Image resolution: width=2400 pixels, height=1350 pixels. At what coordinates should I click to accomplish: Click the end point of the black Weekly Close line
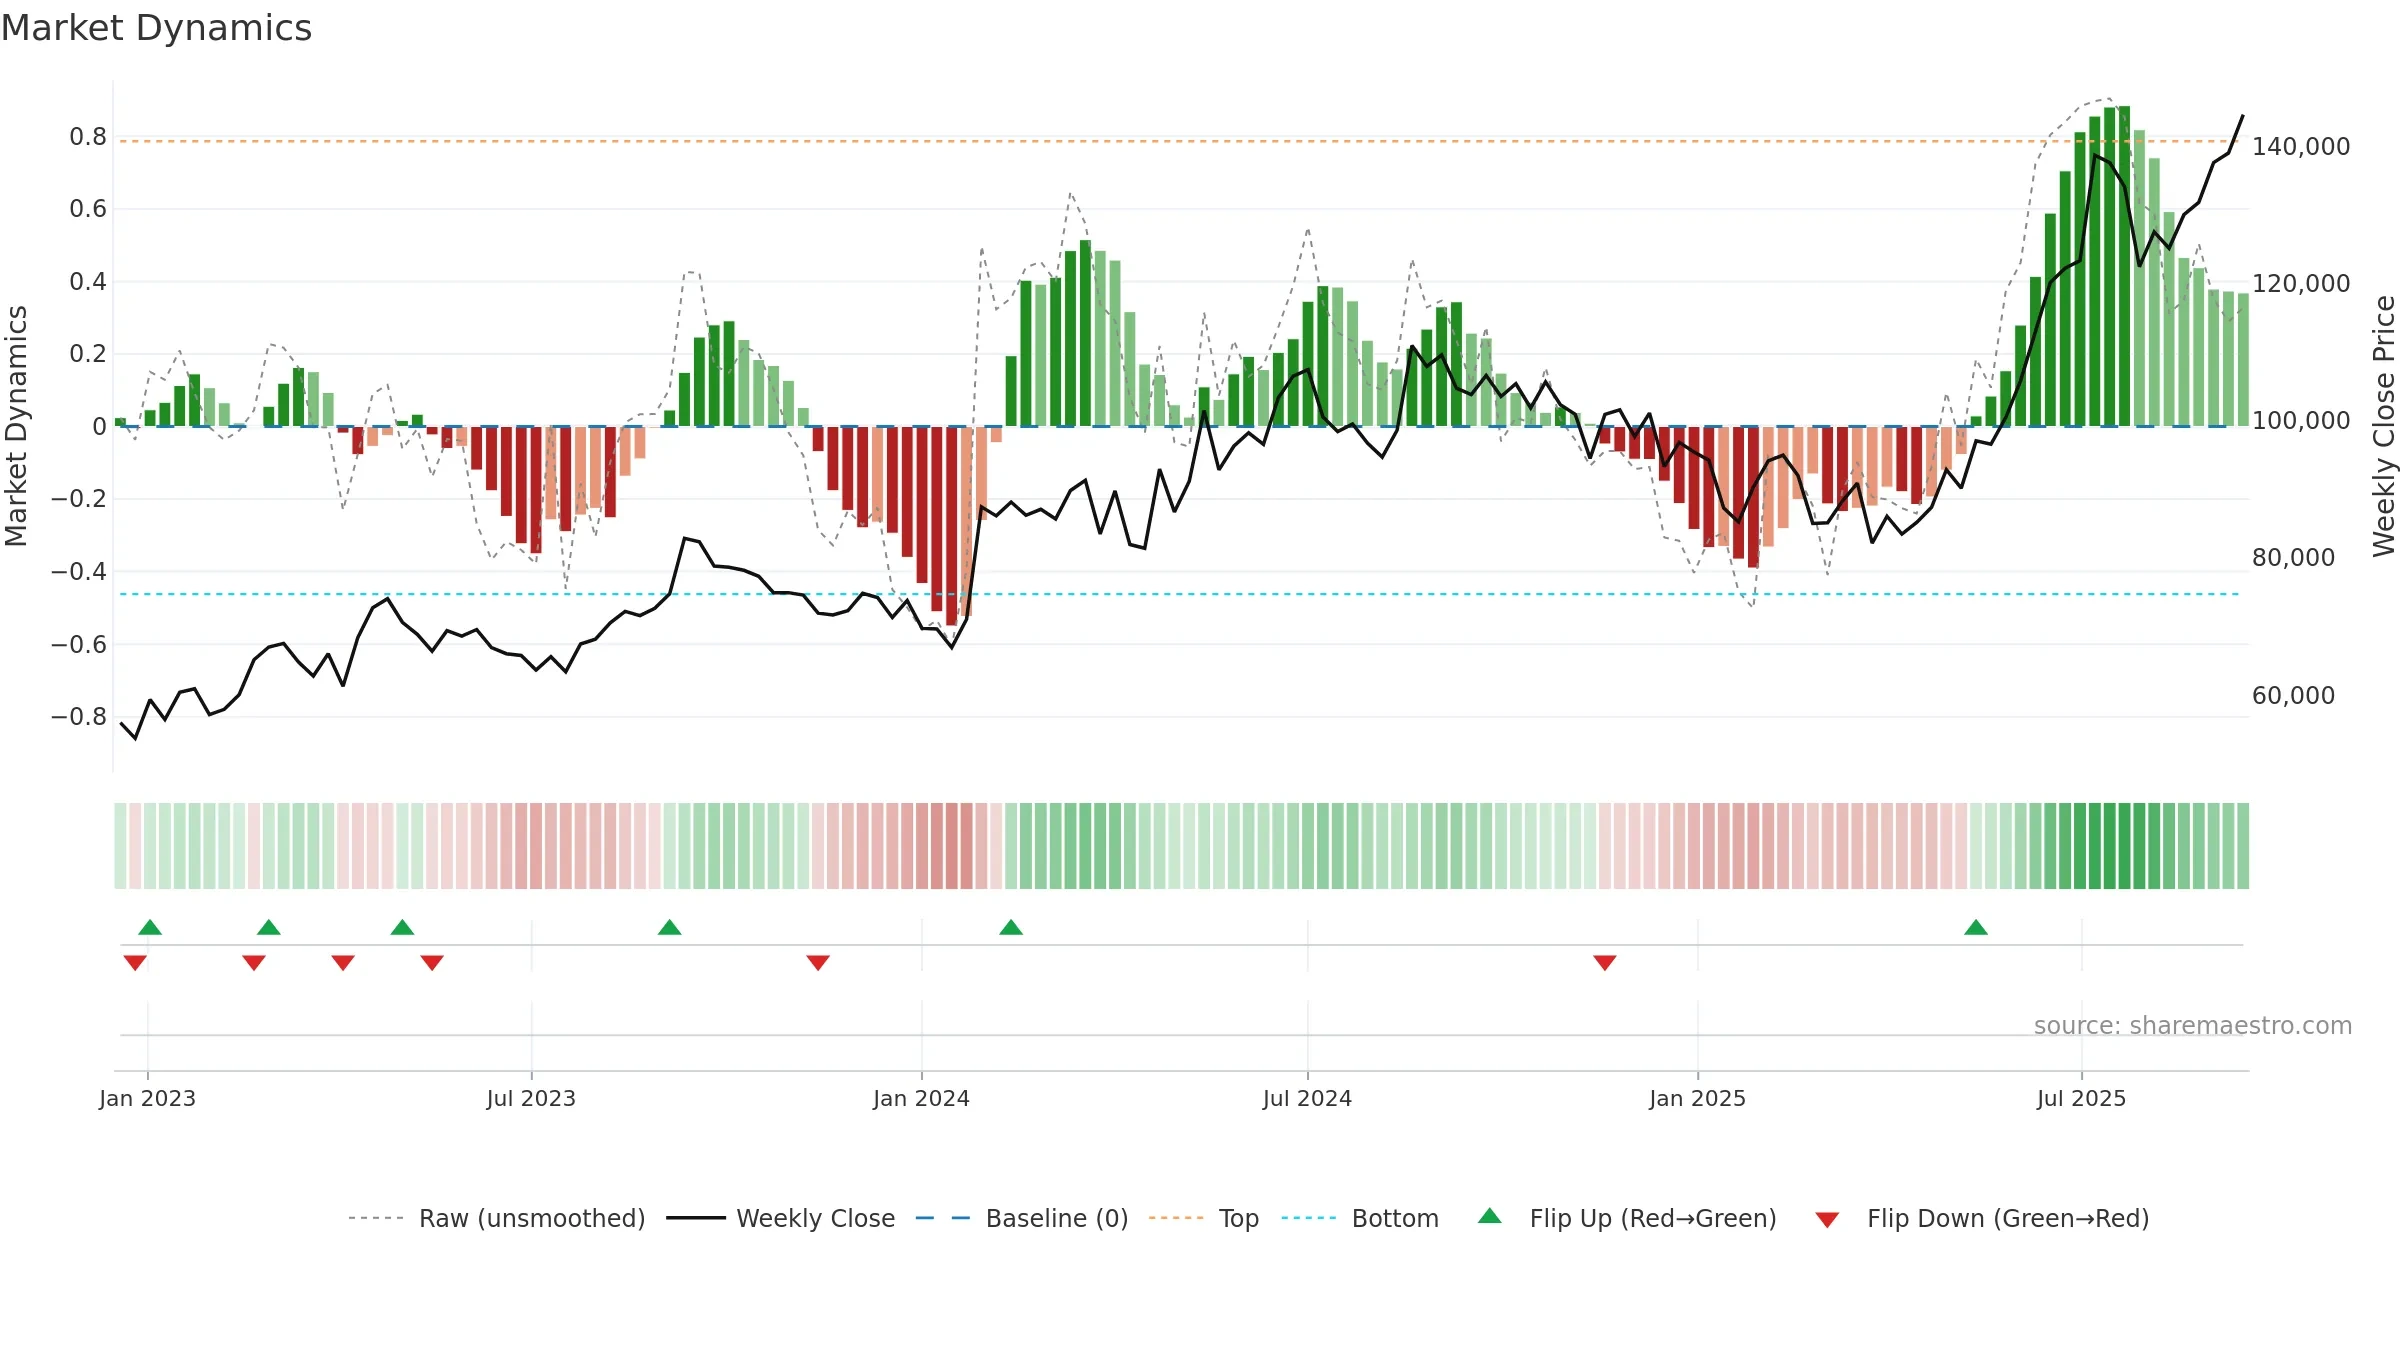click(x=2243, y=116)
